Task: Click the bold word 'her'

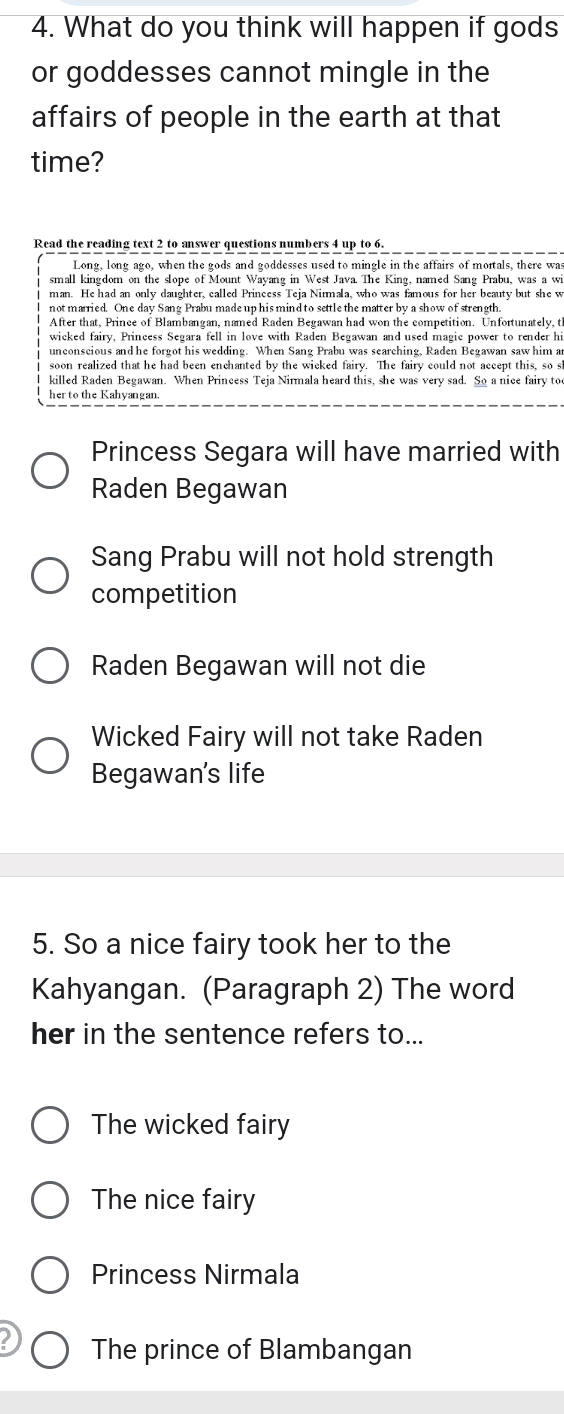Action: pyautogui.click(x=53, y=1034)
